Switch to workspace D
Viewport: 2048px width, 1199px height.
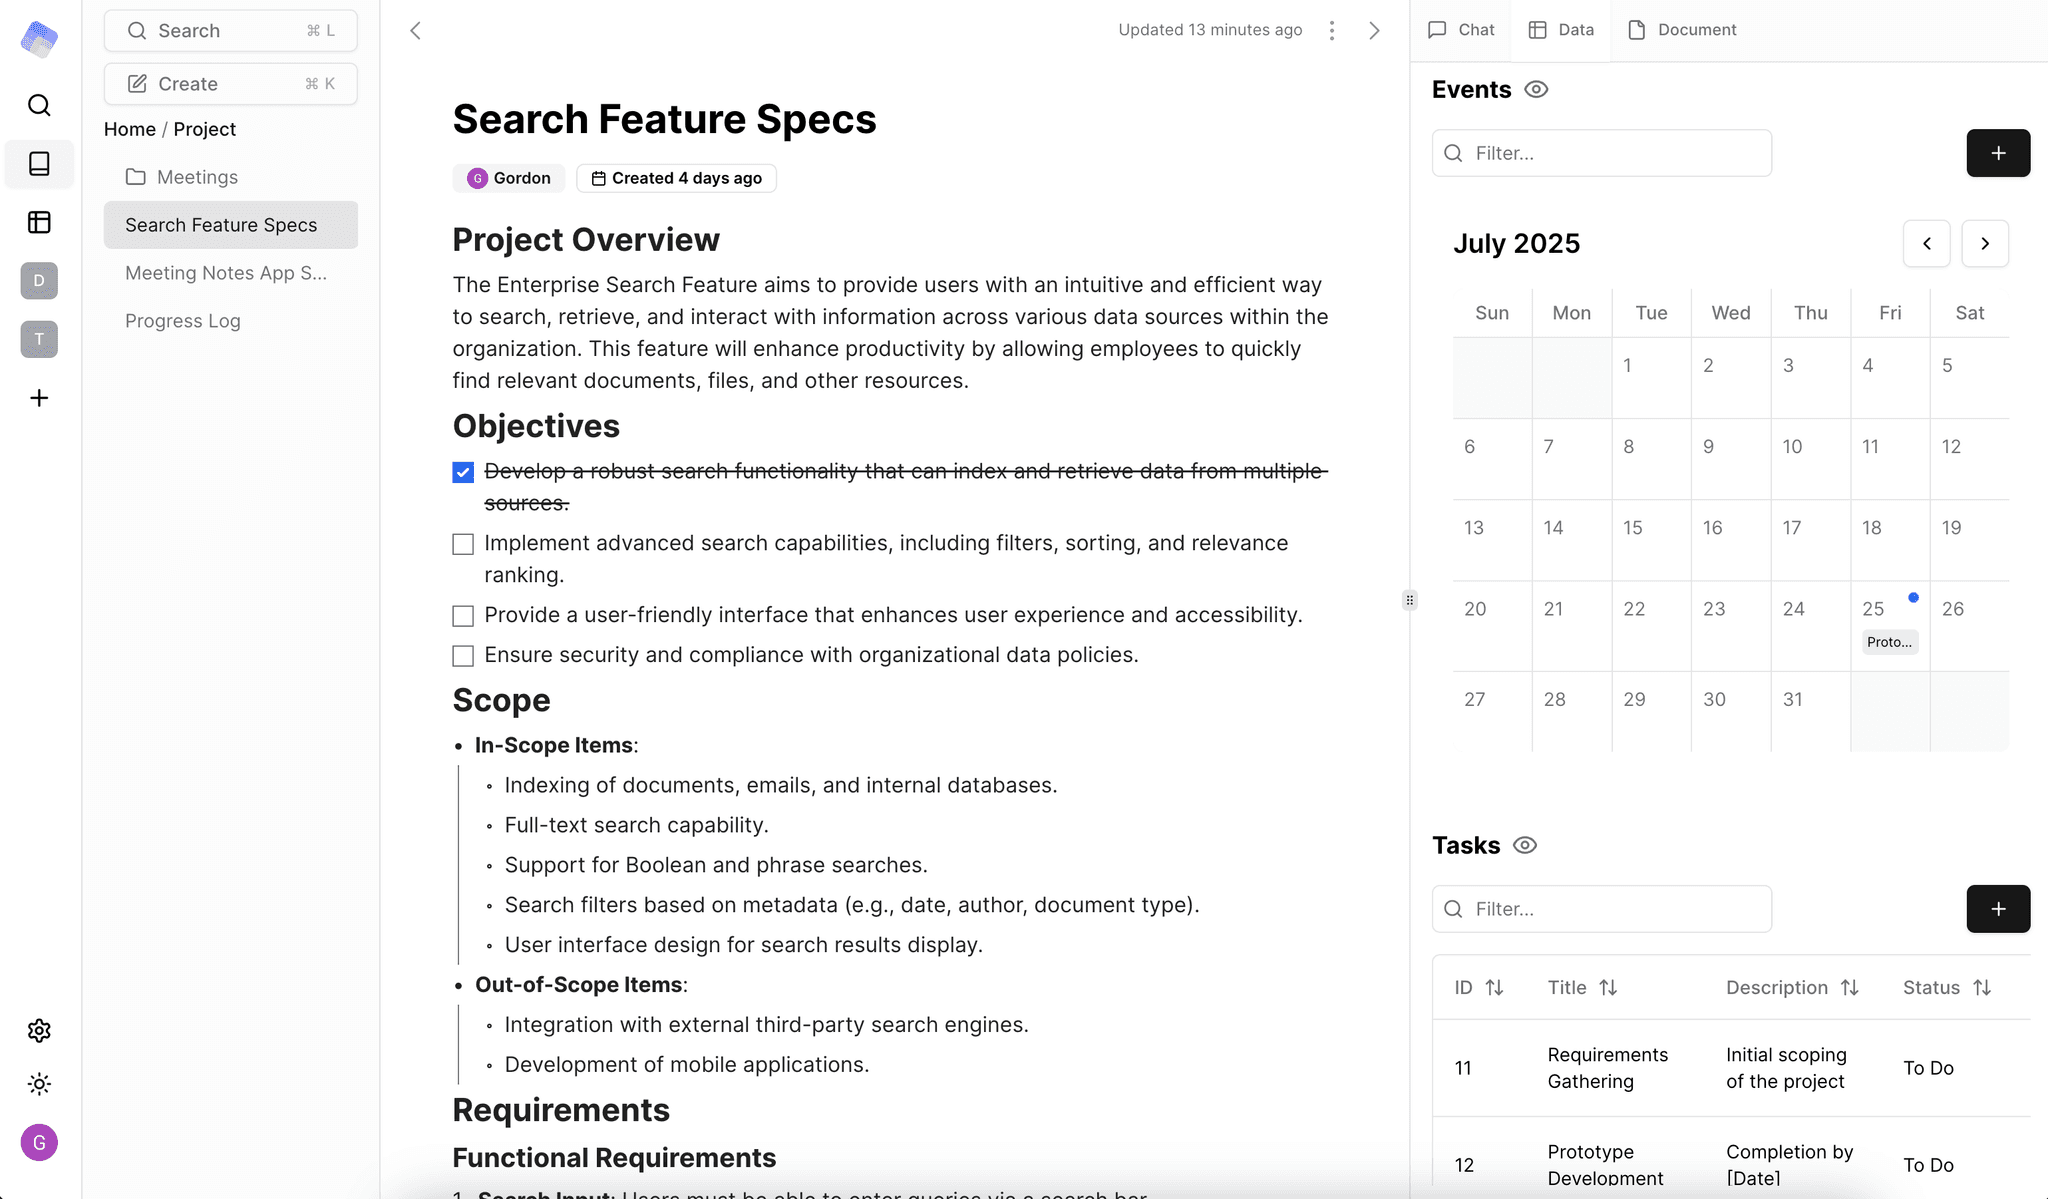[39, 280]
